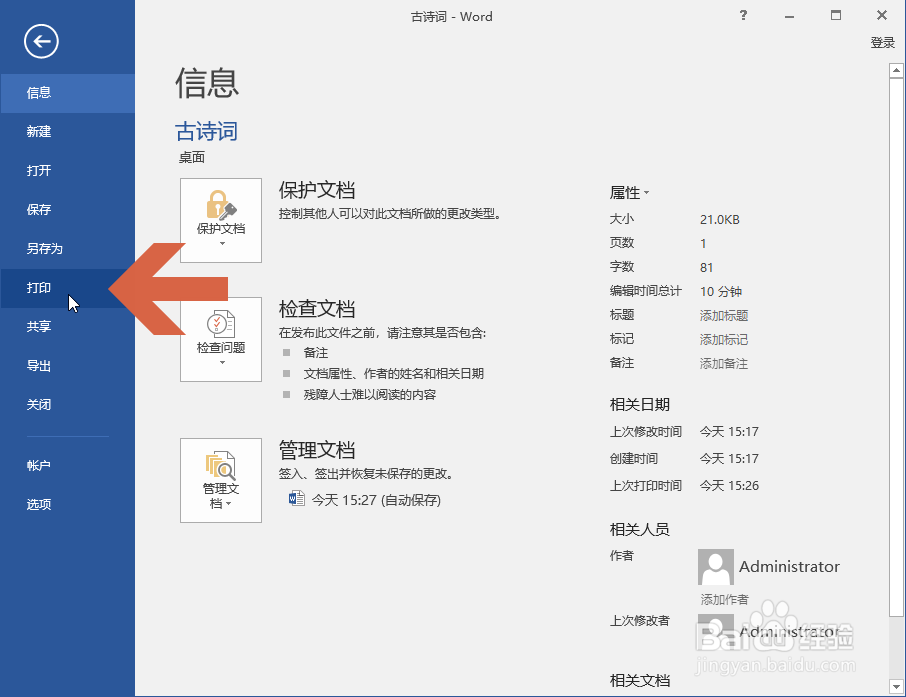Screen dimensions: 906x697
Task: Open Word Help via the question mark icon
Action: click(x=742, y=16)
